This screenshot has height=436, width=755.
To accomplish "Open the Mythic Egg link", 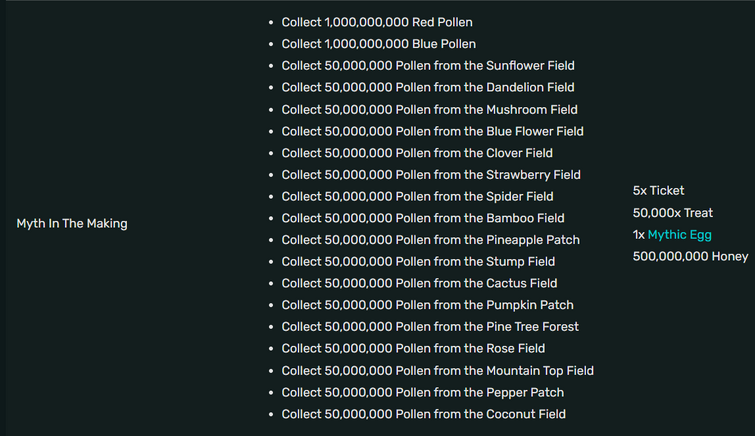I will point(679,235).
